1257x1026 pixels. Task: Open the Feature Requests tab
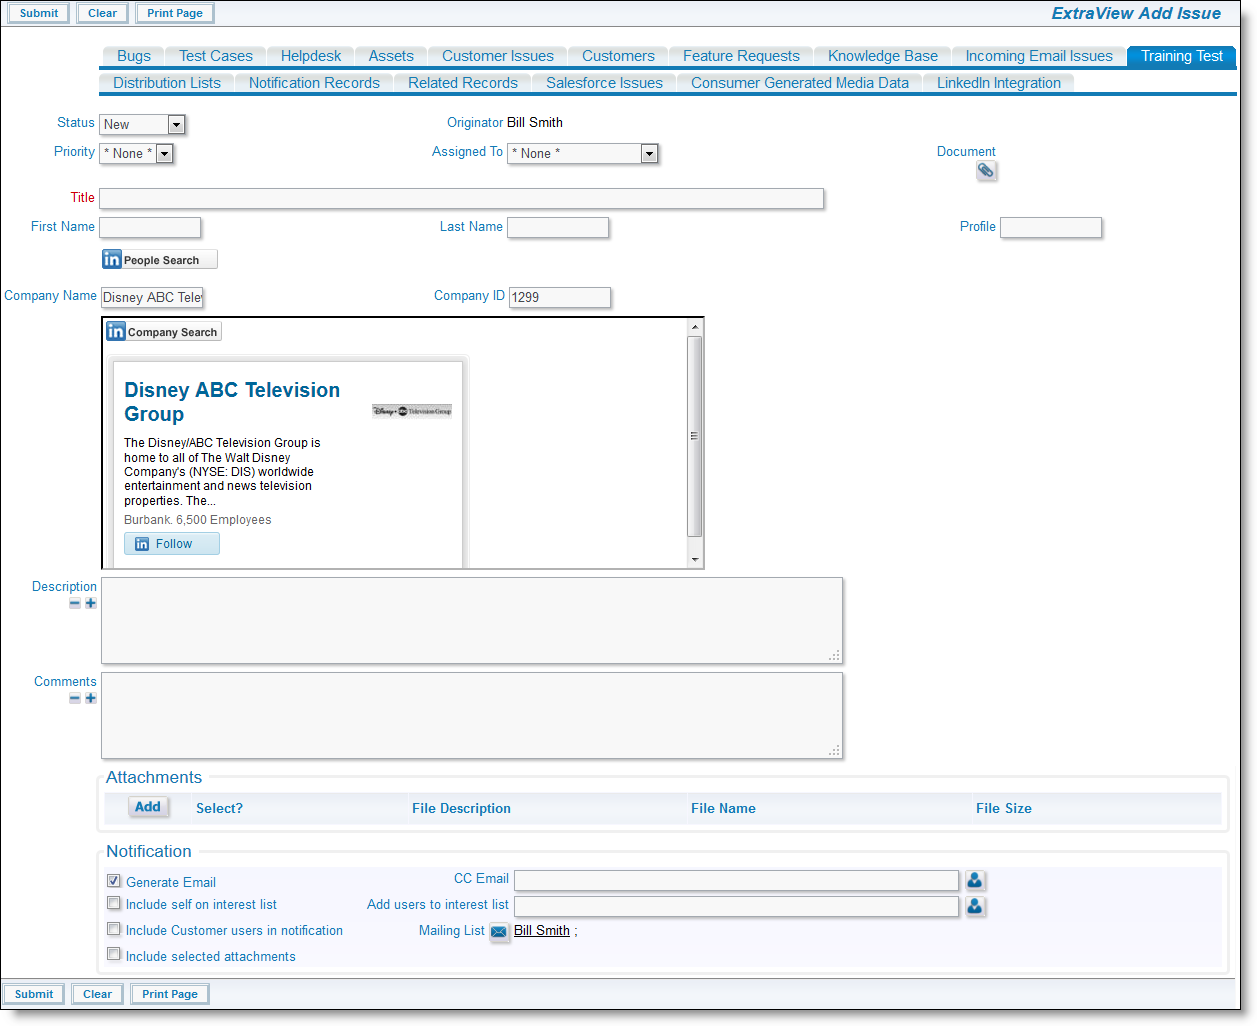pyautogui.click(x=741, y=56)
